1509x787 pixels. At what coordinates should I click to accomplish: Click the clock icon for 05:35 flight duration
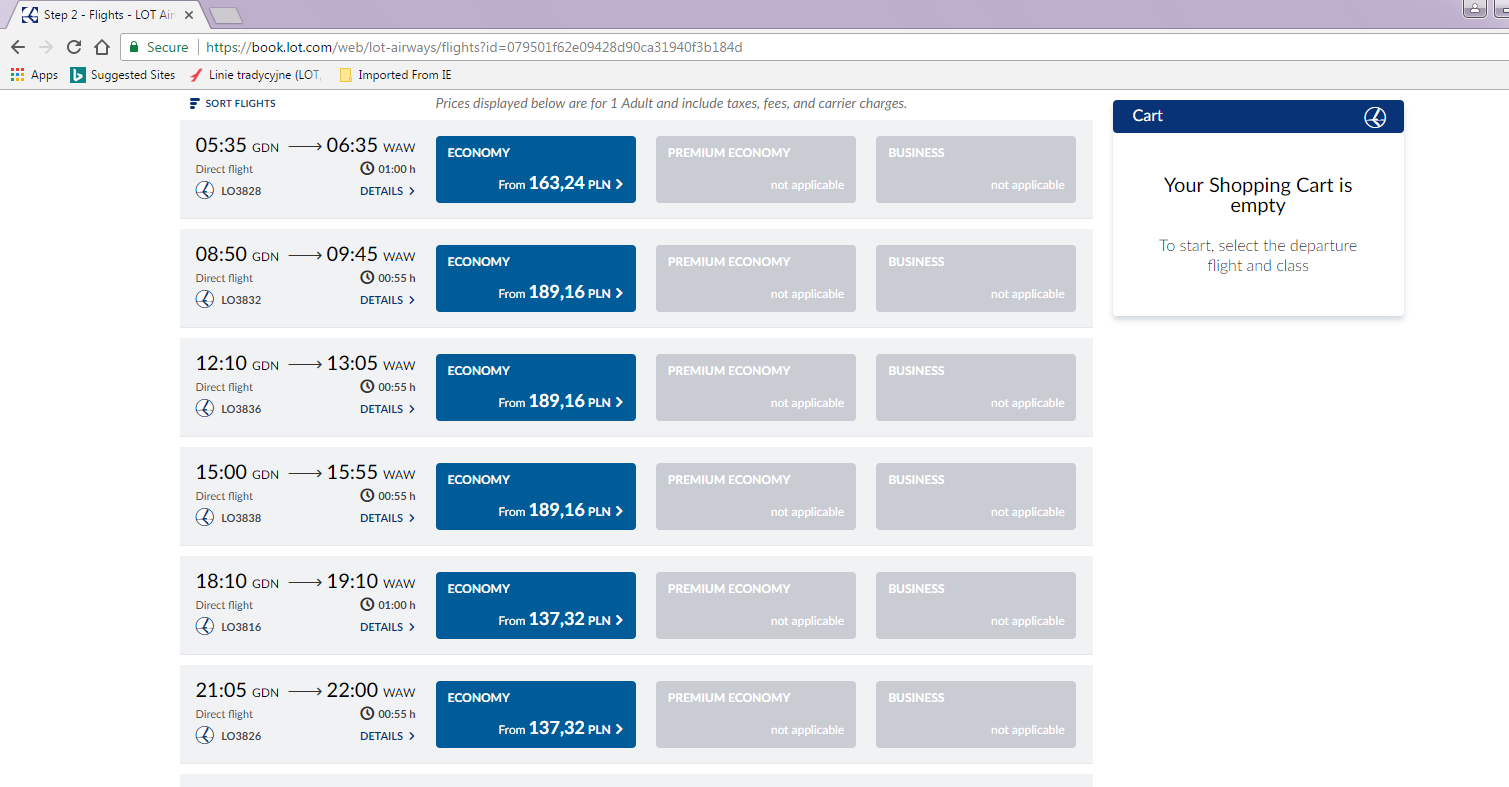point(367,169)
